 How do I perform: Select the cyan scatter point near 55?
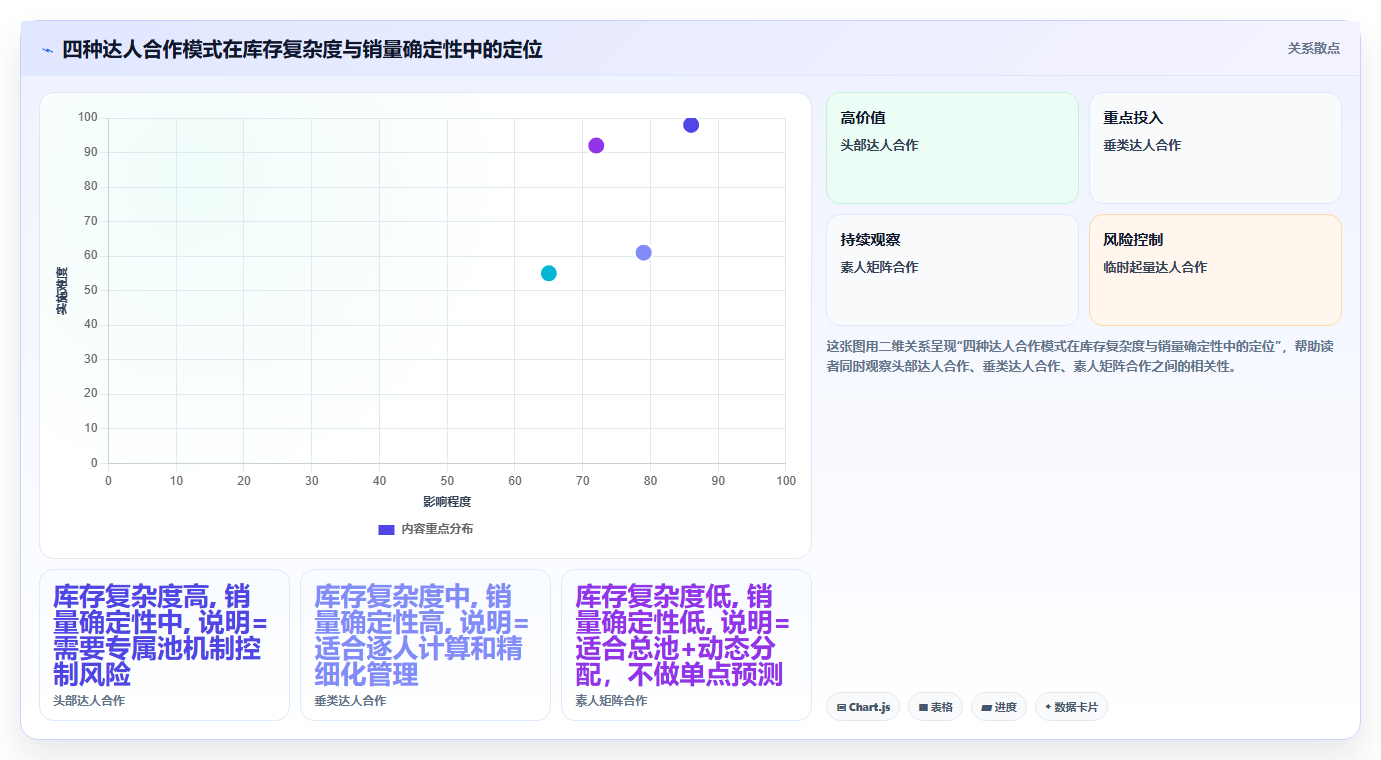[x=549, y=273]
